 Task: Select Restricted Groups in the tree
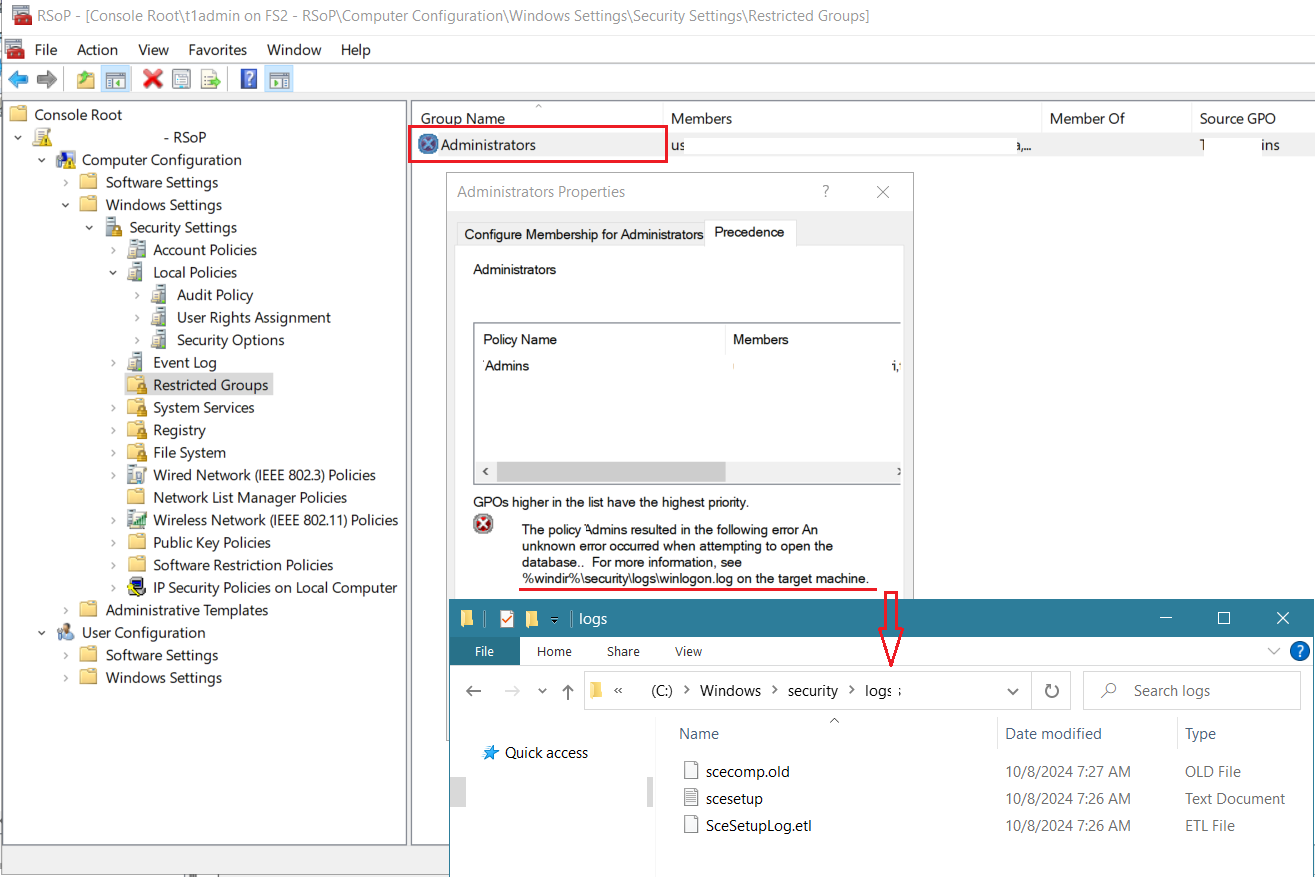click(210, 385)
